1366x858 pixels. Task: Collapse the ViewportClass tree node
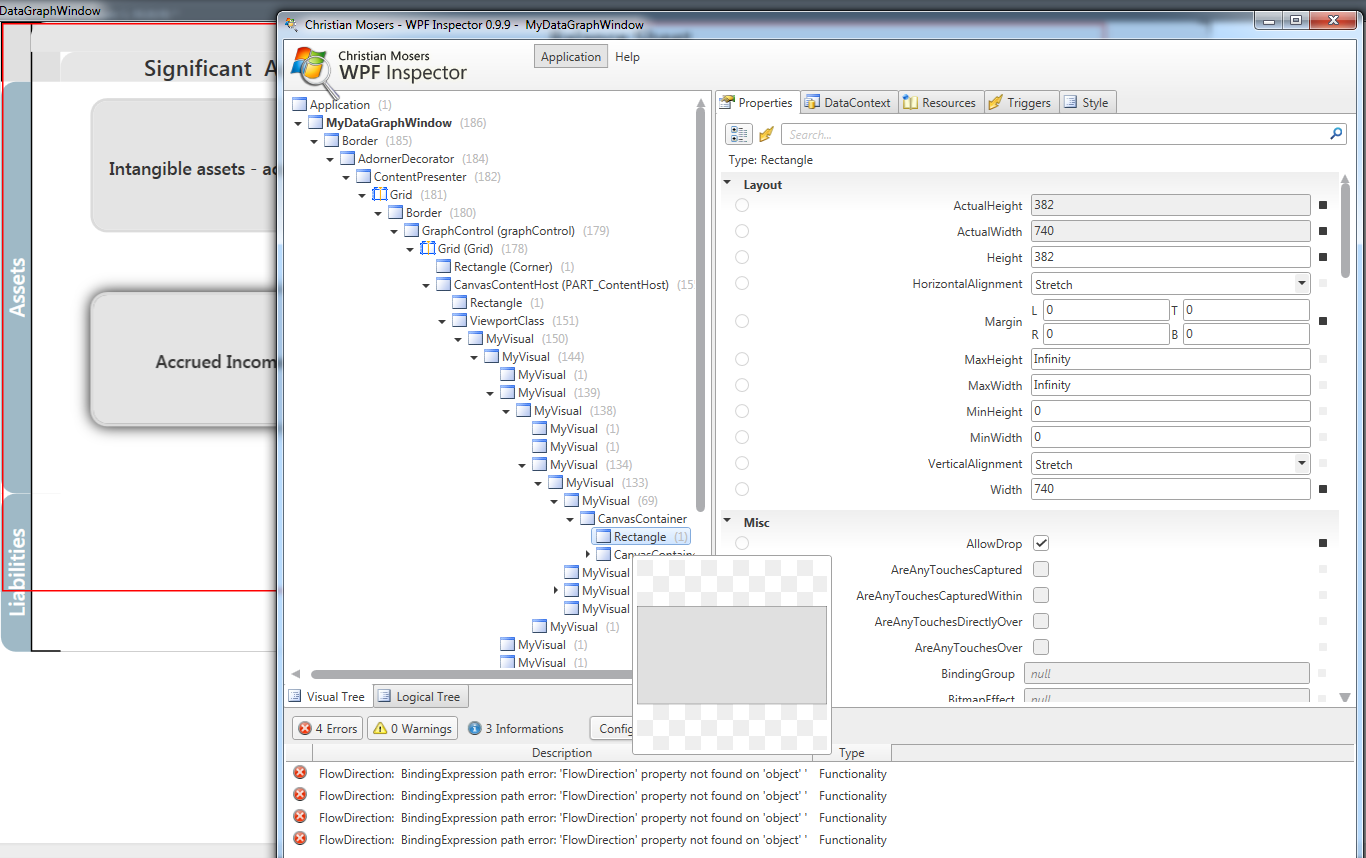[x=442, y=321]
